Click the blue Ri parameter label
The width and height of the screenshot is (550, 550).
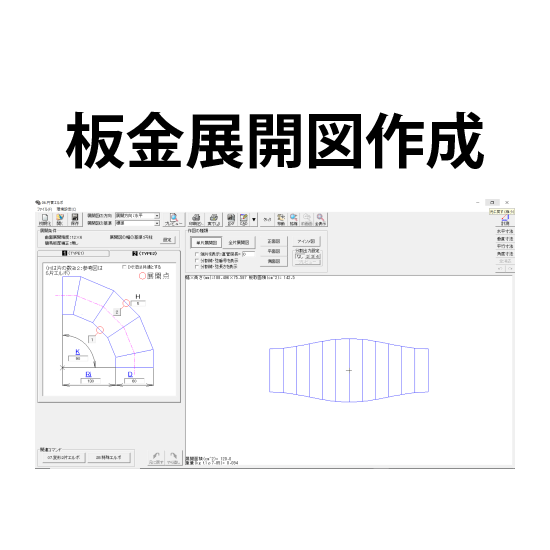[88, 374]
